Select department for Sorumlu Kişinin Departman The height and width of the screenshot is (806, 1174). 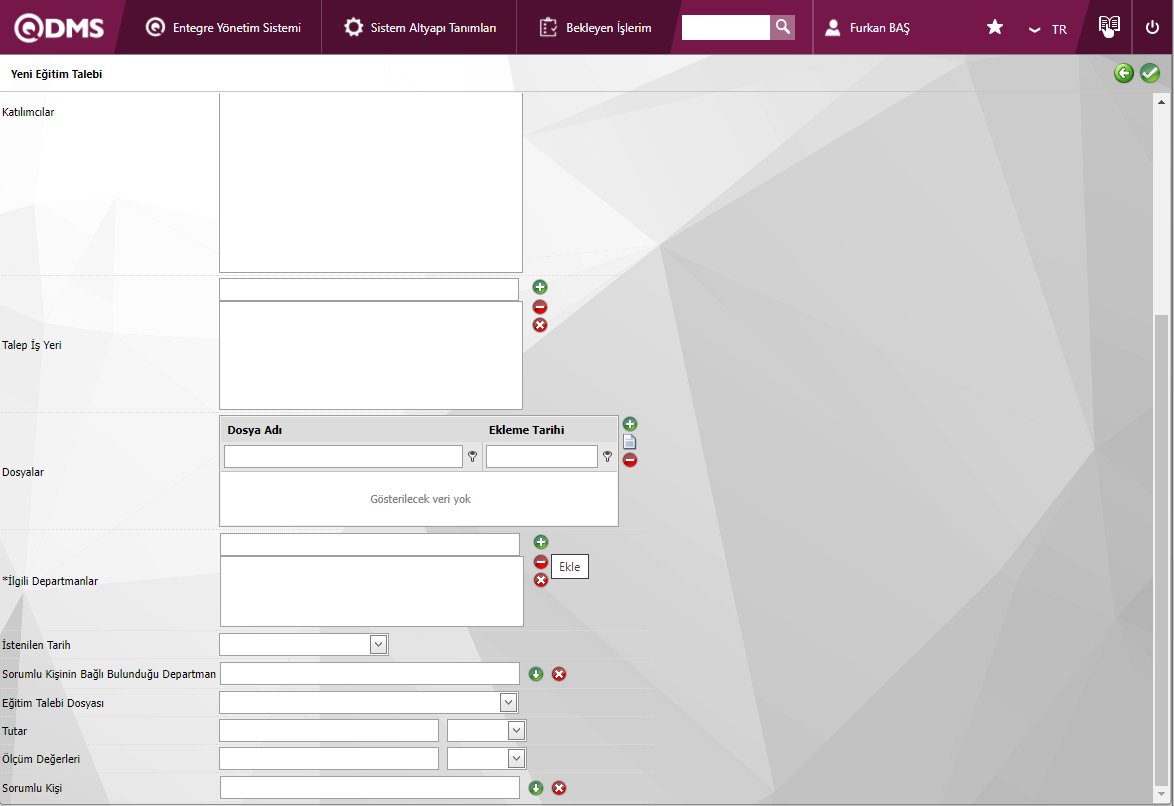pyautogui.click(x=536, y=674)
